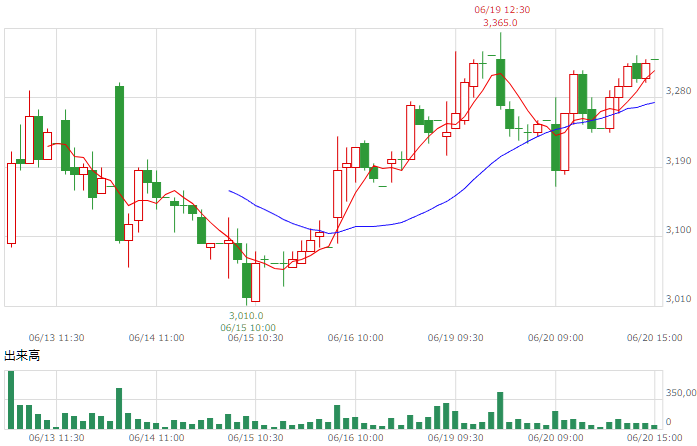Screen dimensions: 697x446
Task: Click the 06/20 15:00 label under price chart
Action: 654,338
